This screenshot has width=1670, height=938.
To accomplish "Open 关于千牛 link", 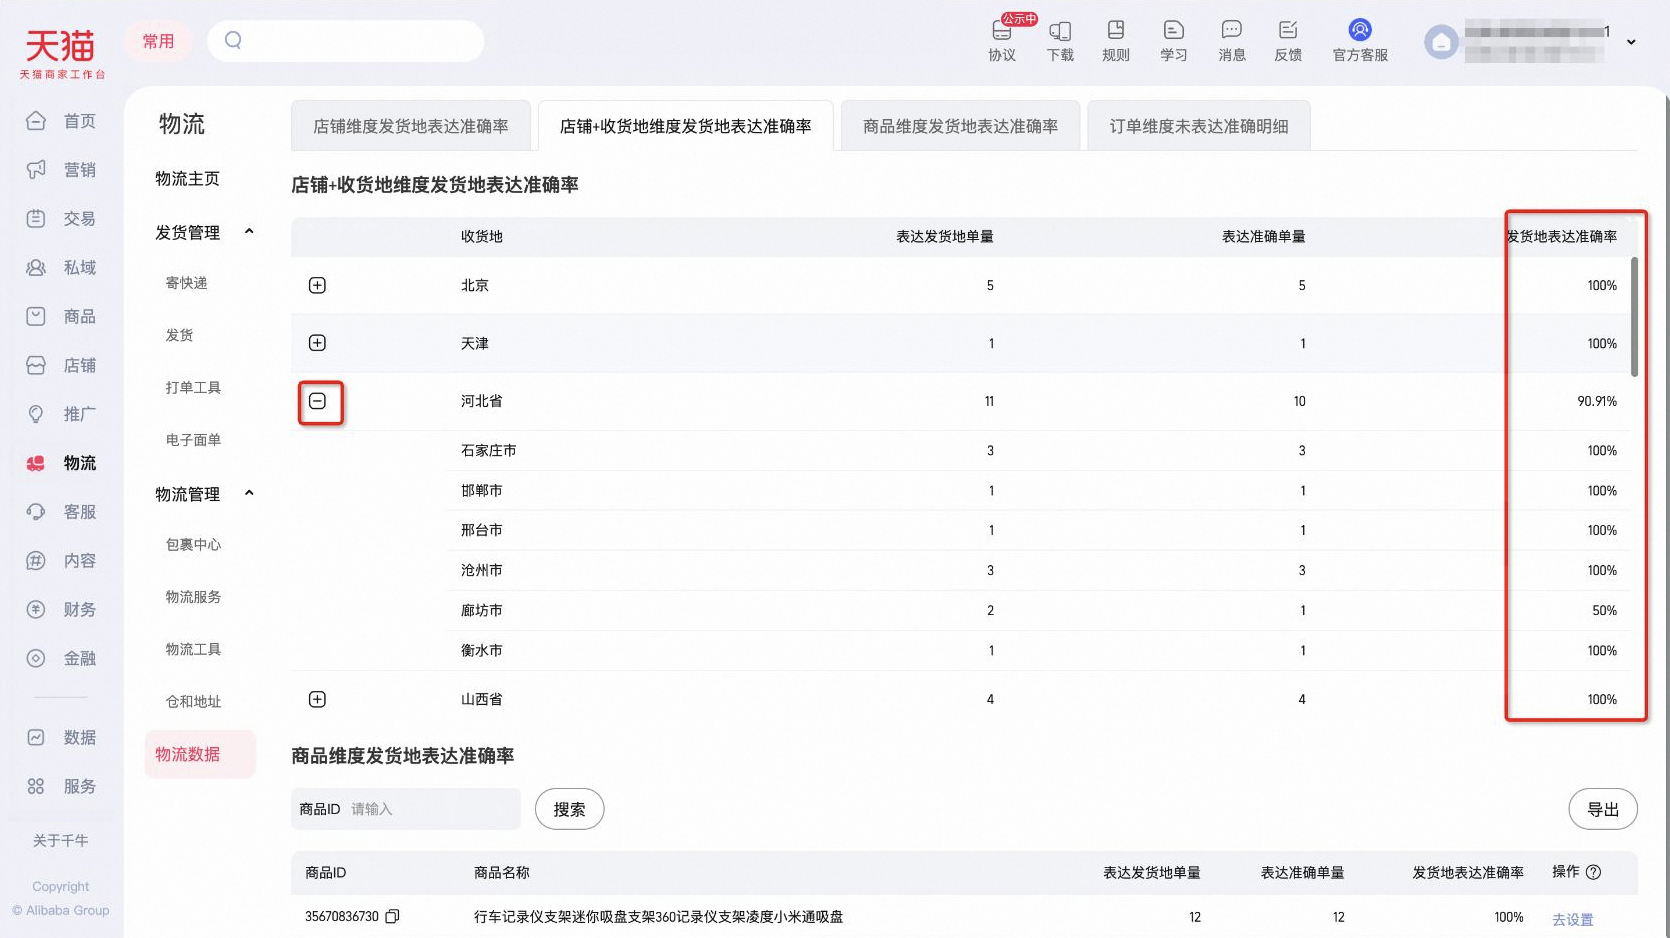I will click(61, 841).
